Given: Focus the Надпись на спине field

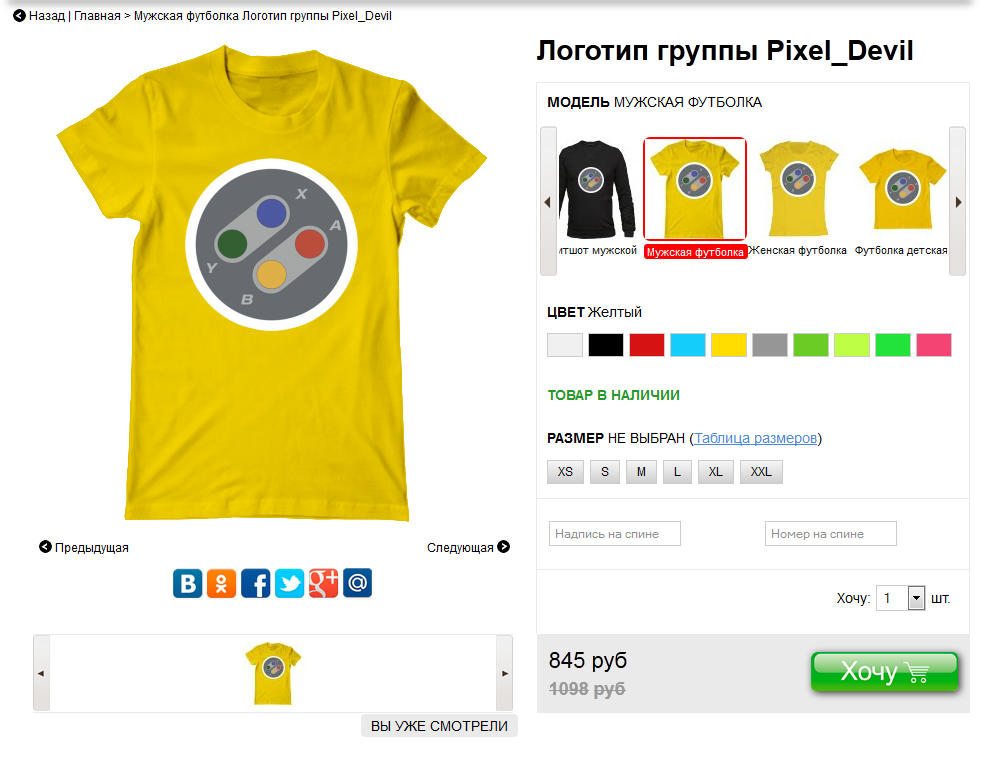Looking at the screenshot, I should 615,534.
